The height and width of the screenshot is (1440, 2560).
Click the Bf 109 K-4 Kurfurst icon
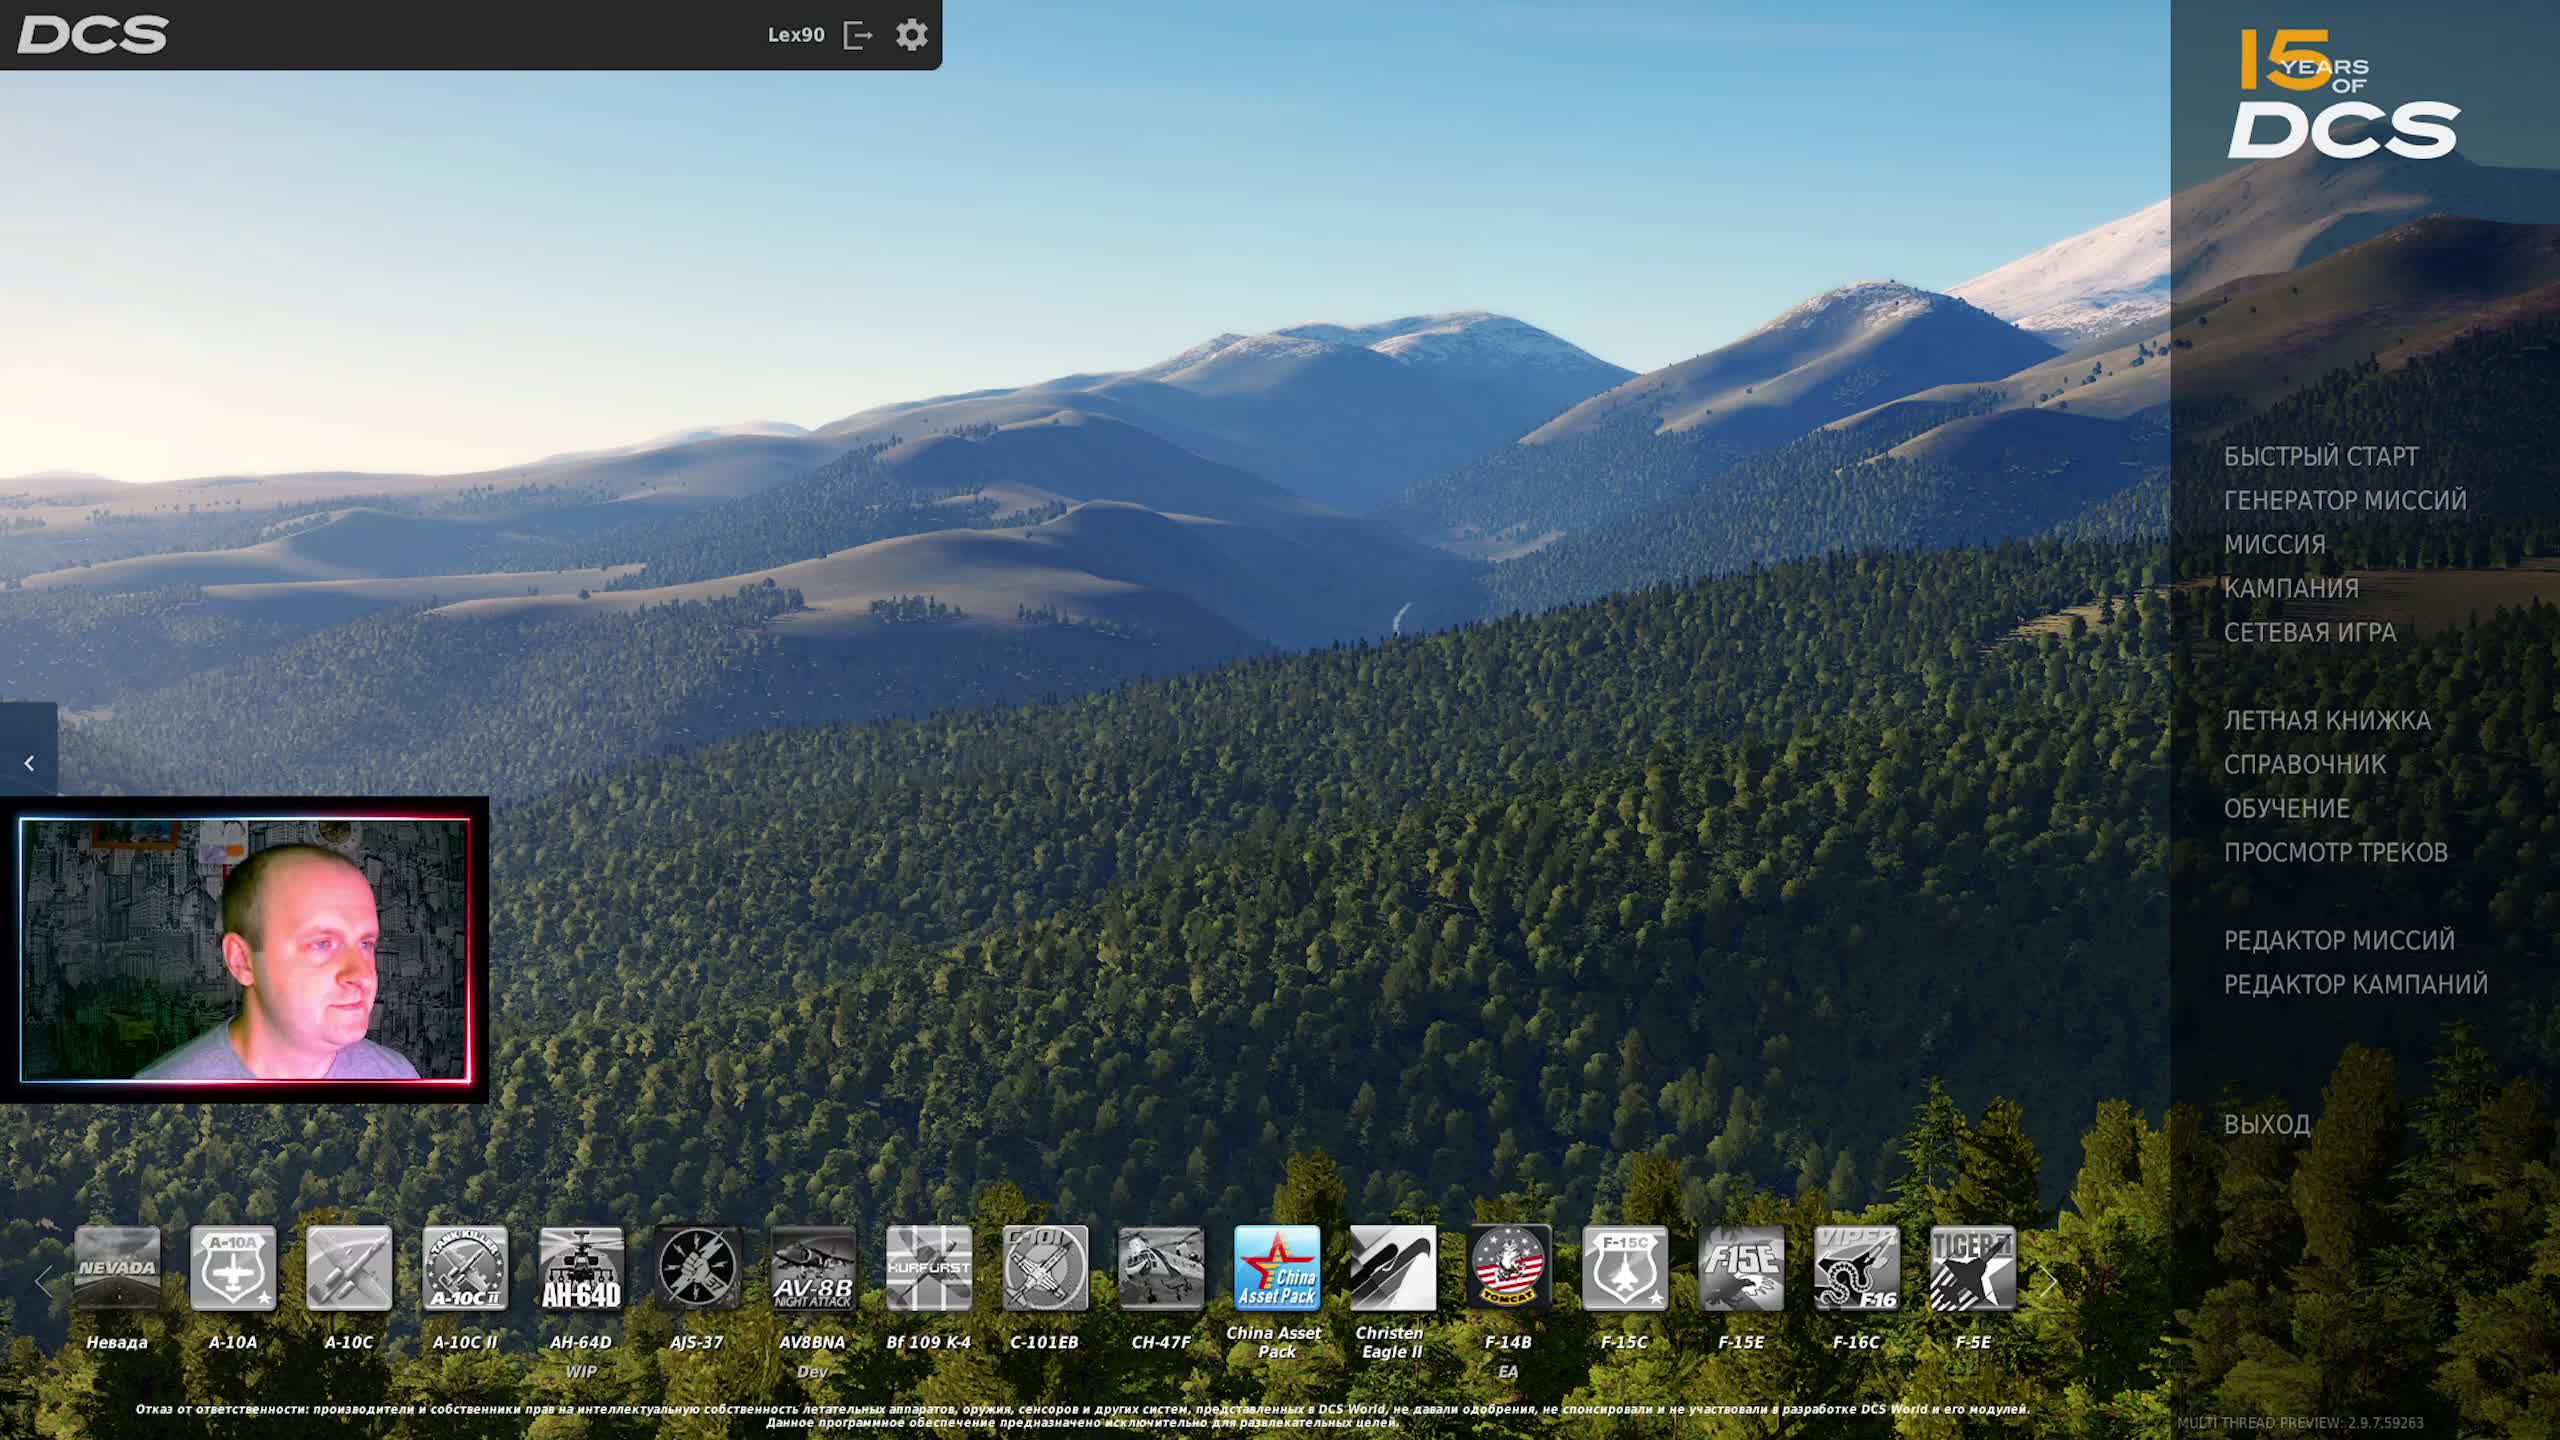tap(928, 1268)
